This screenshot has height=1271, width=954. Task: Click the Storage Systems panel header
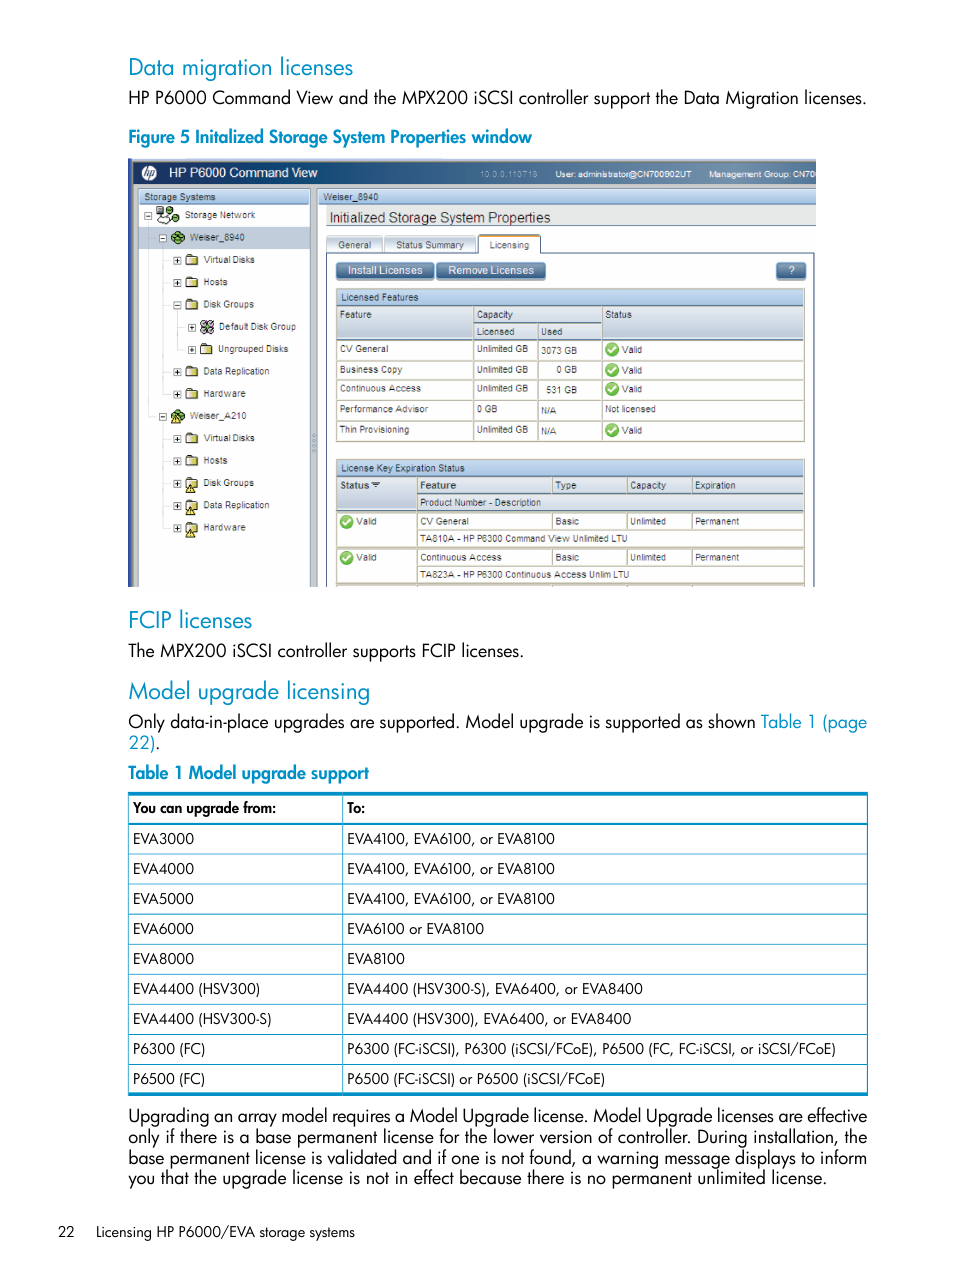coord(224,197)
